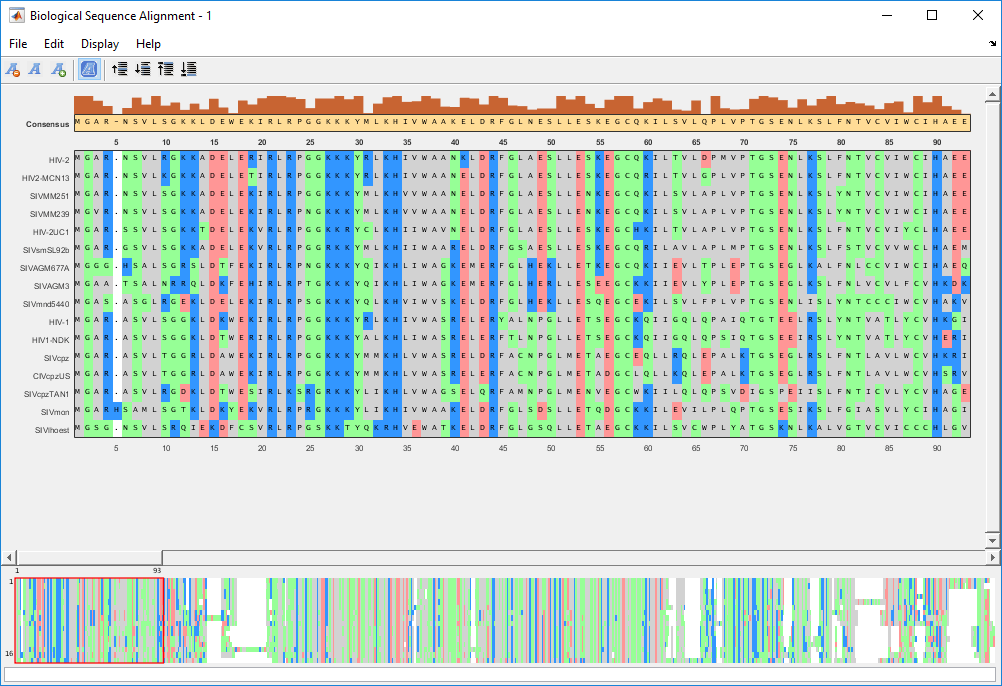Viewport: 1002px width, 686px height.
Task: Open the File menu
Action: (x=18, y=43)
